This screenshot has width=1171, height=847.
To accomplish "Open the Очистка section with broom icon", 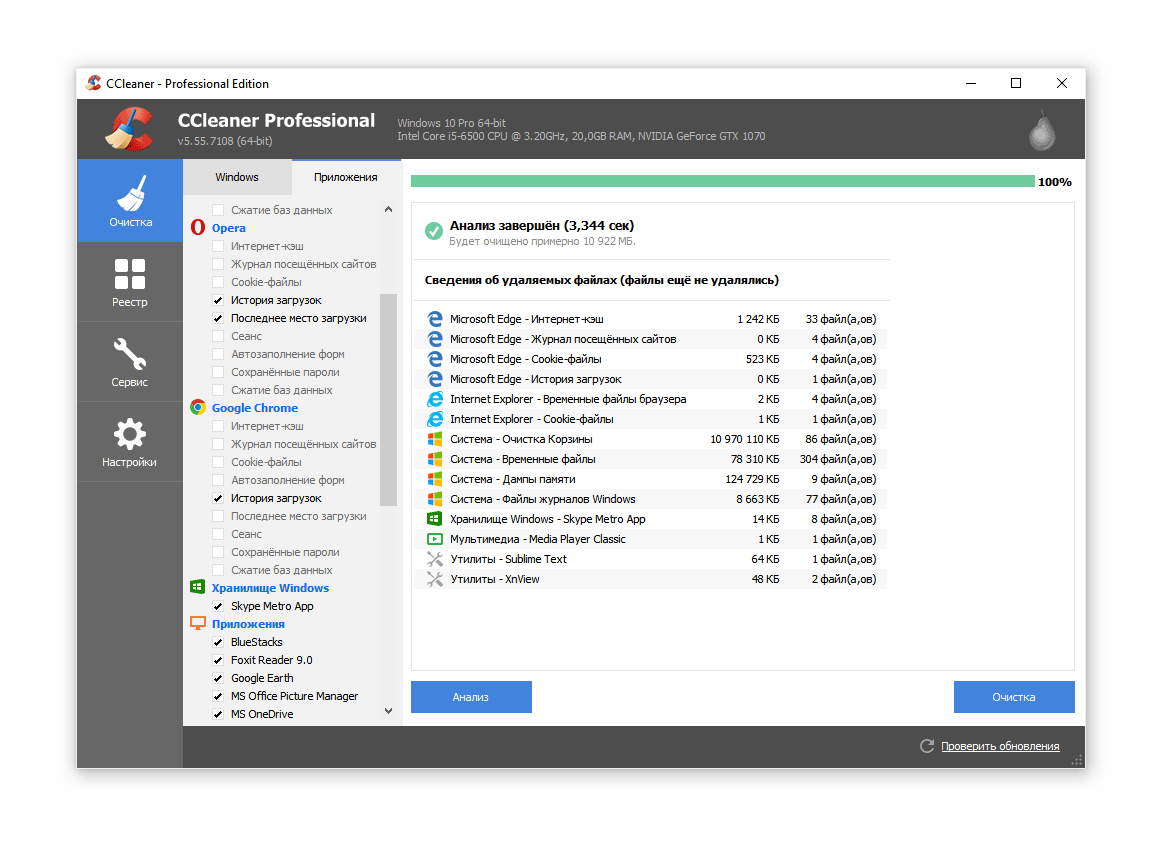I will point(130,201).
